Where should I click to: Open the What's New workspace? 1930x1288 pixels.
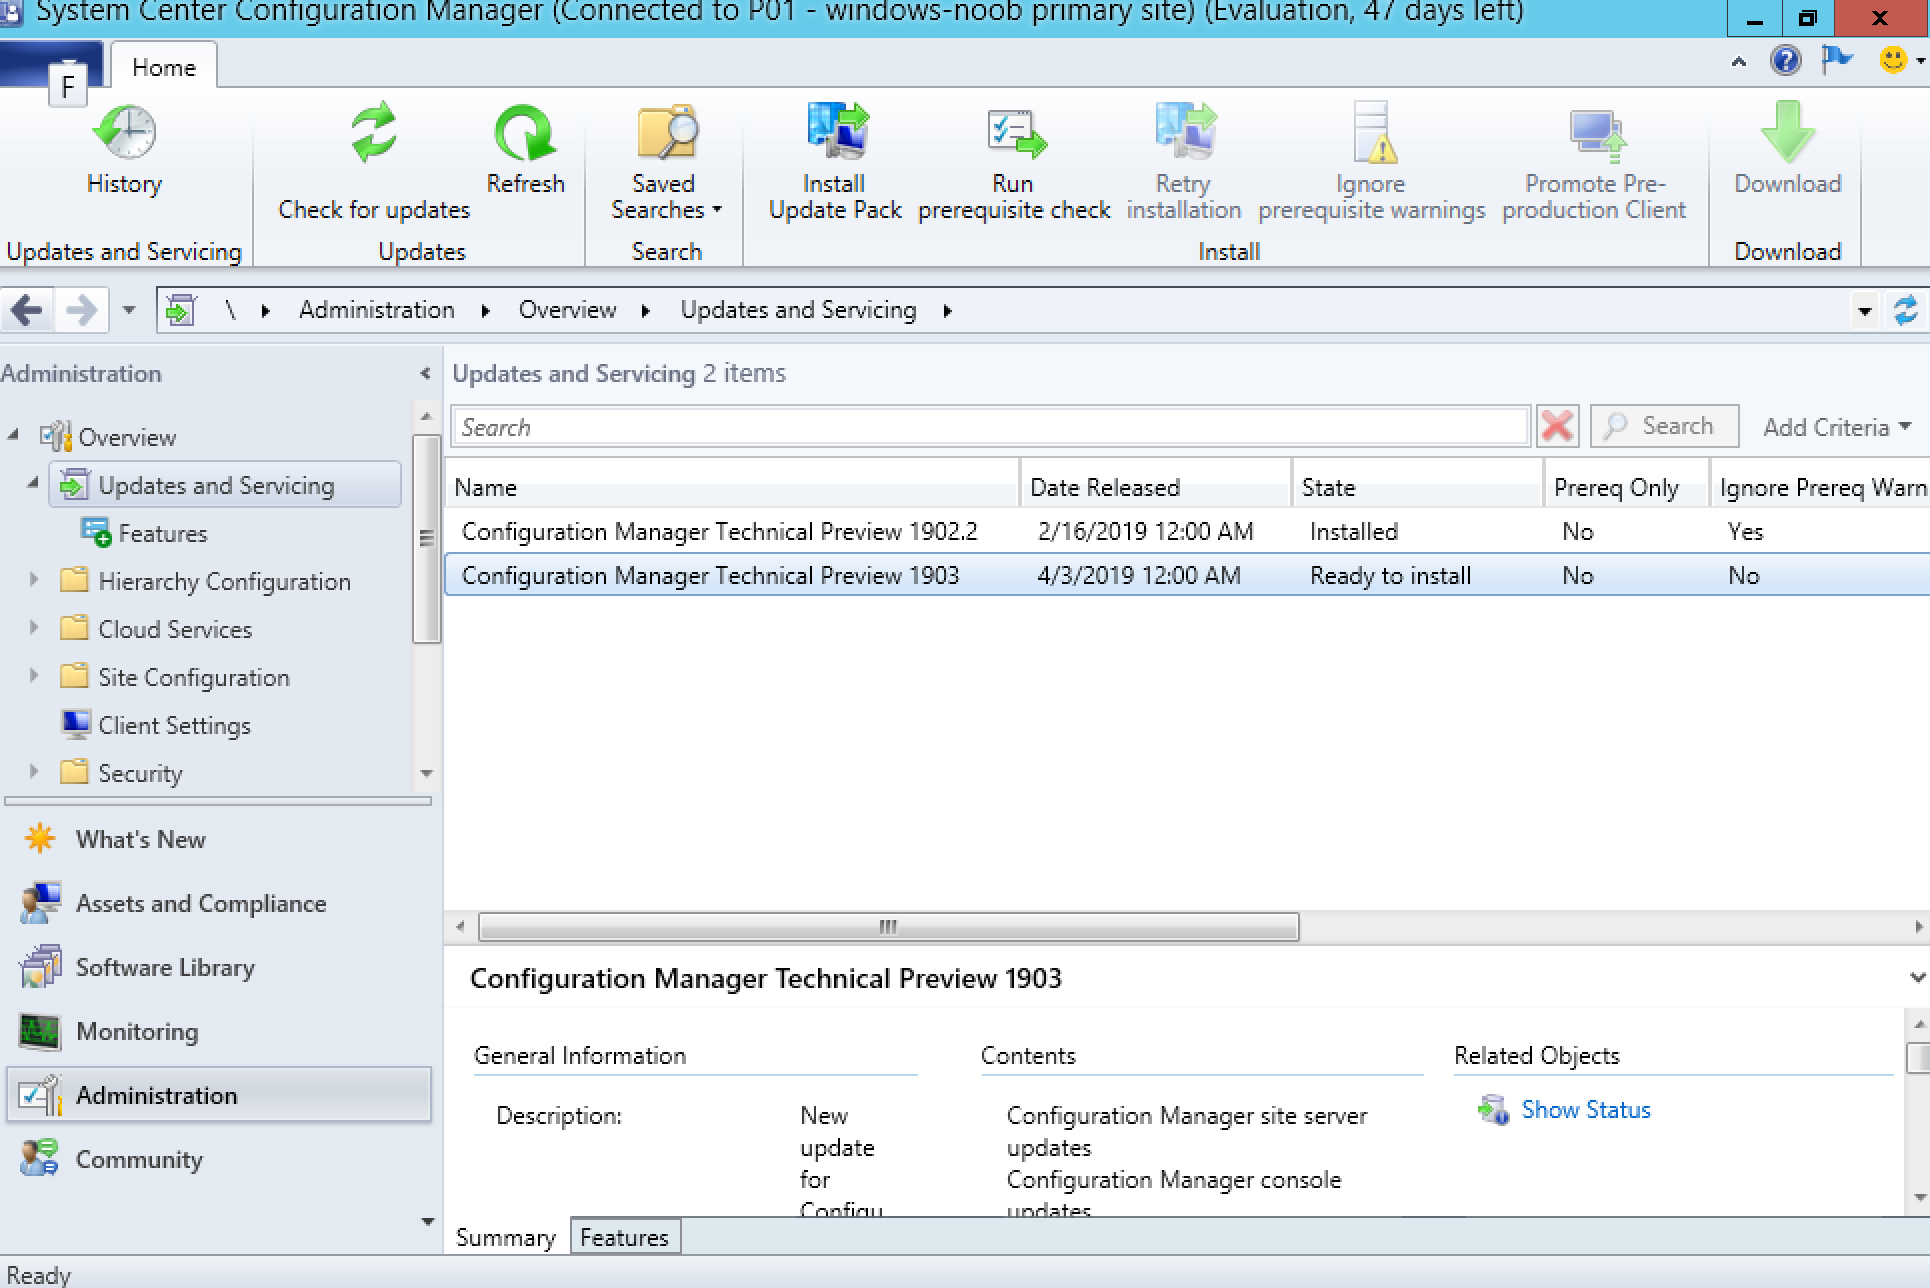[218, 839]
